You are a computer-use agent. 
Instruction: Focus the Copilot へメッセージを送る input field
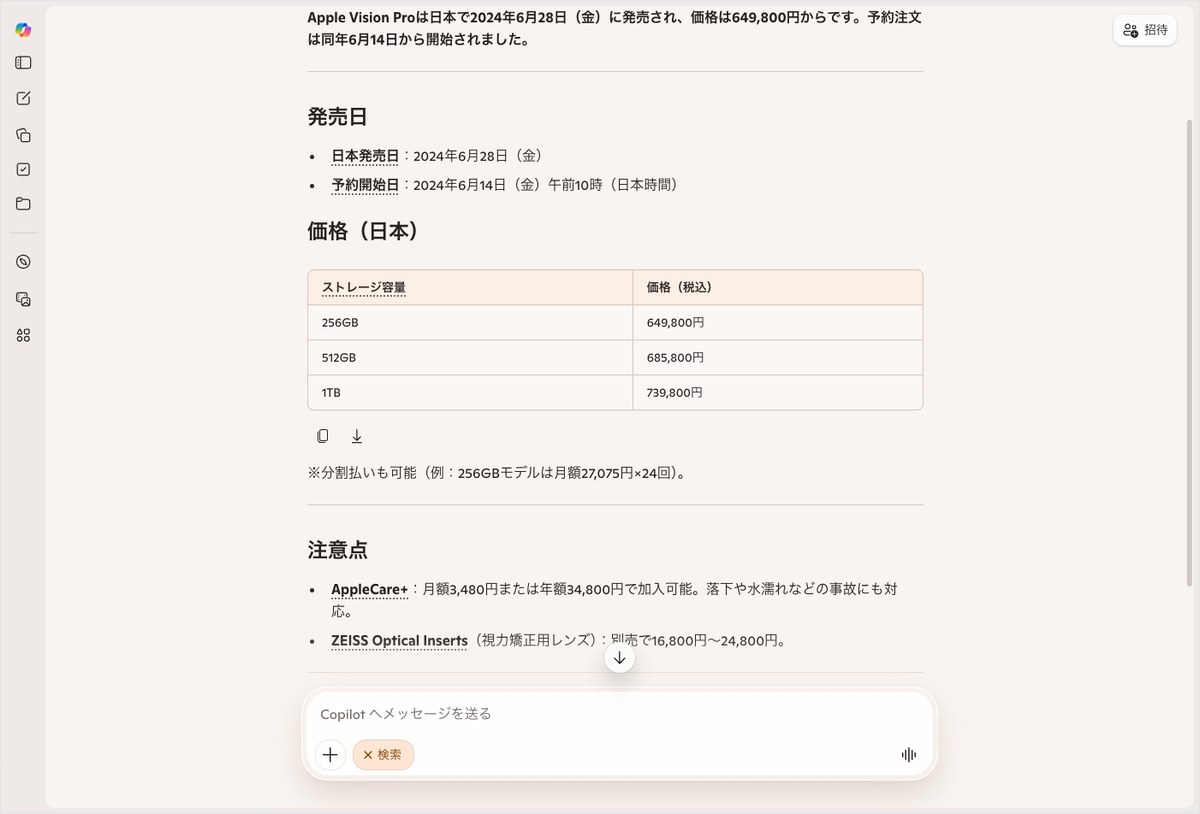pos(620,714)
